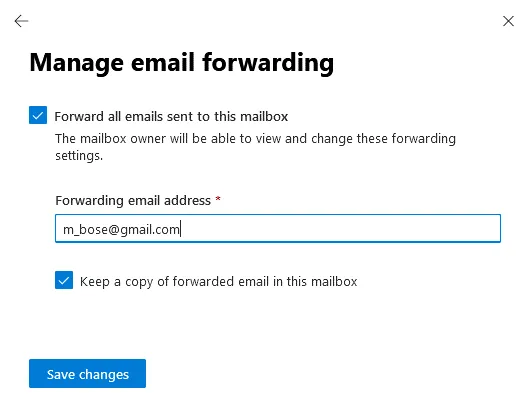The image size is (530, 412).
Task: Place cursor in m_bose@gmail.com text
Action: [x=122, y=230]
